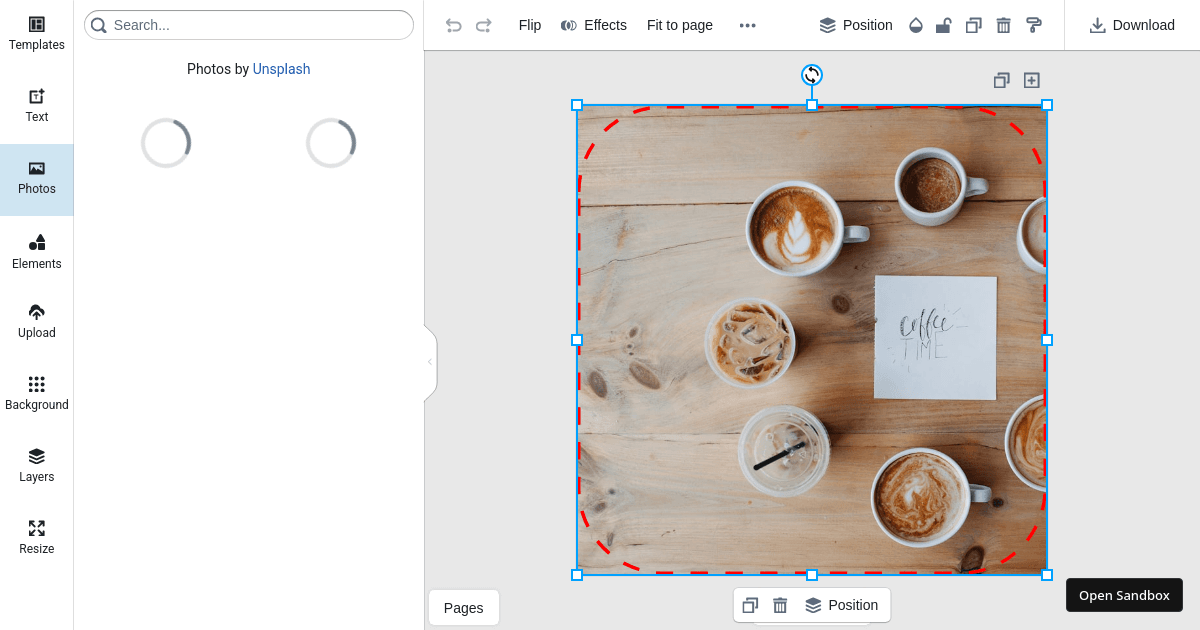Open the Unsplash link
The image size is (1200, 630).
click(281, 69)
